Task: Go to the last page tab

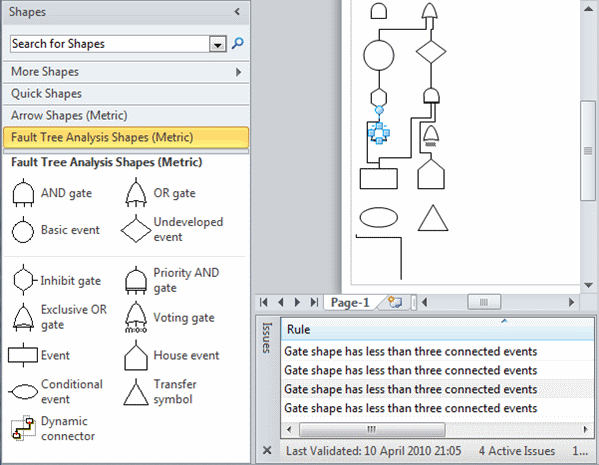Action: pos(314,302)
